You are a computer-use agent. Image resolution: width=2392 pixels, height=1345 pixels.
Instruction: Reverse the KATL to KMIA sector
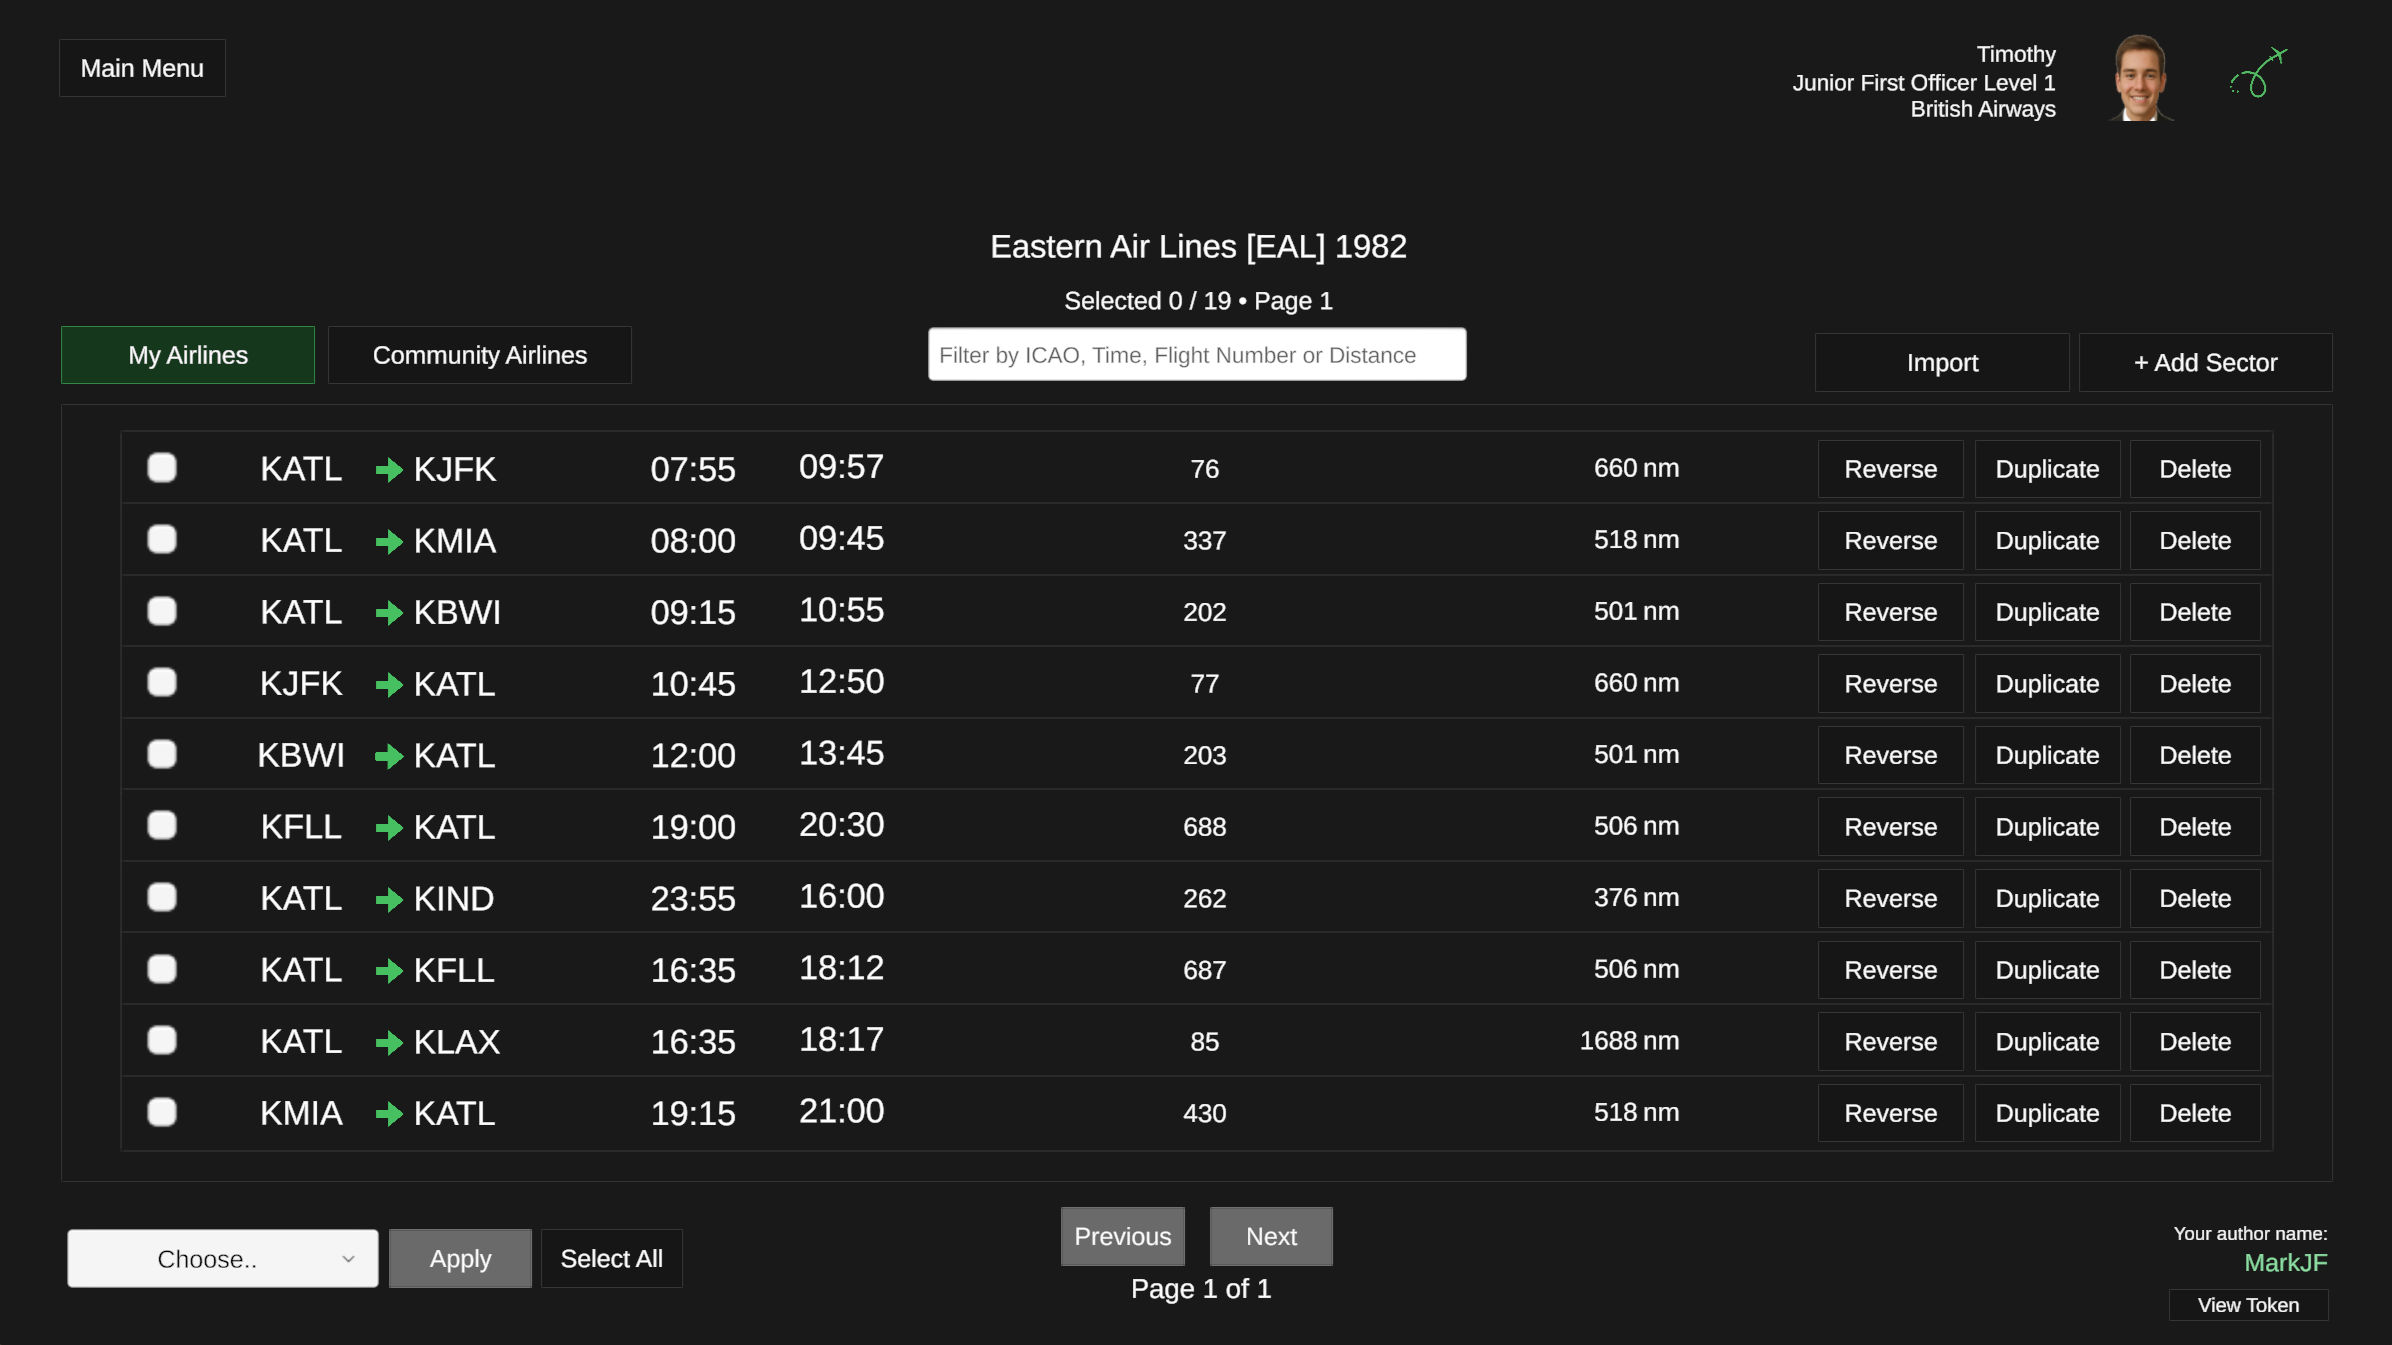point(1890,541)
